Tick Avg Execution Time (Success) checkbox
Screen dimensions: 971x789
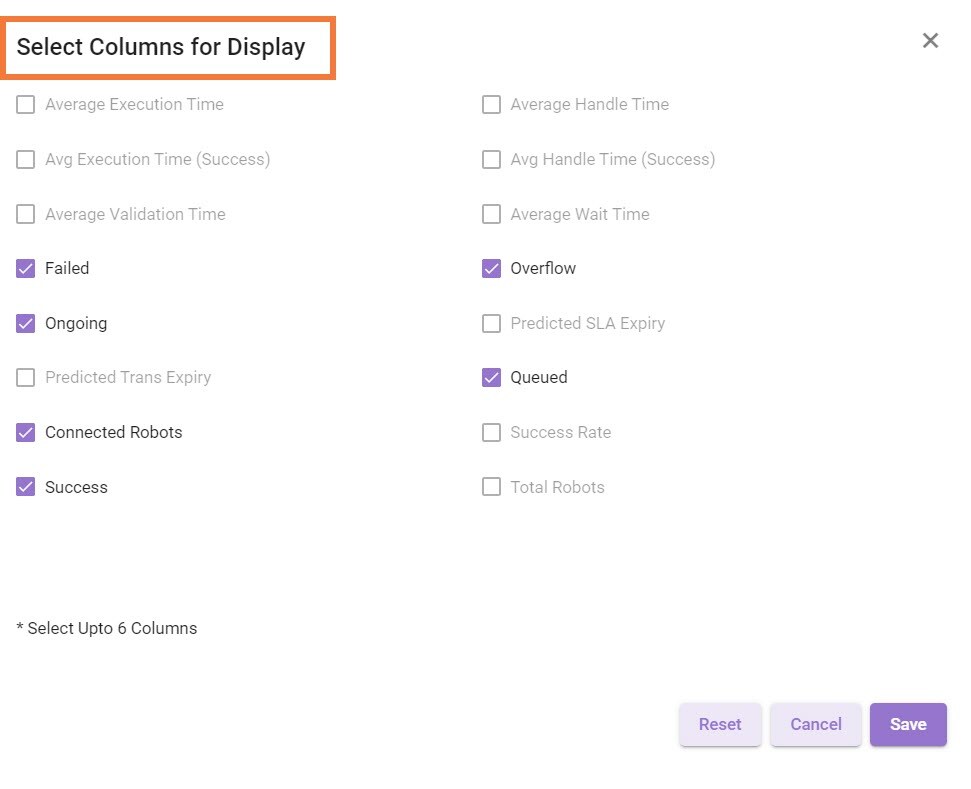click(25, 159)
